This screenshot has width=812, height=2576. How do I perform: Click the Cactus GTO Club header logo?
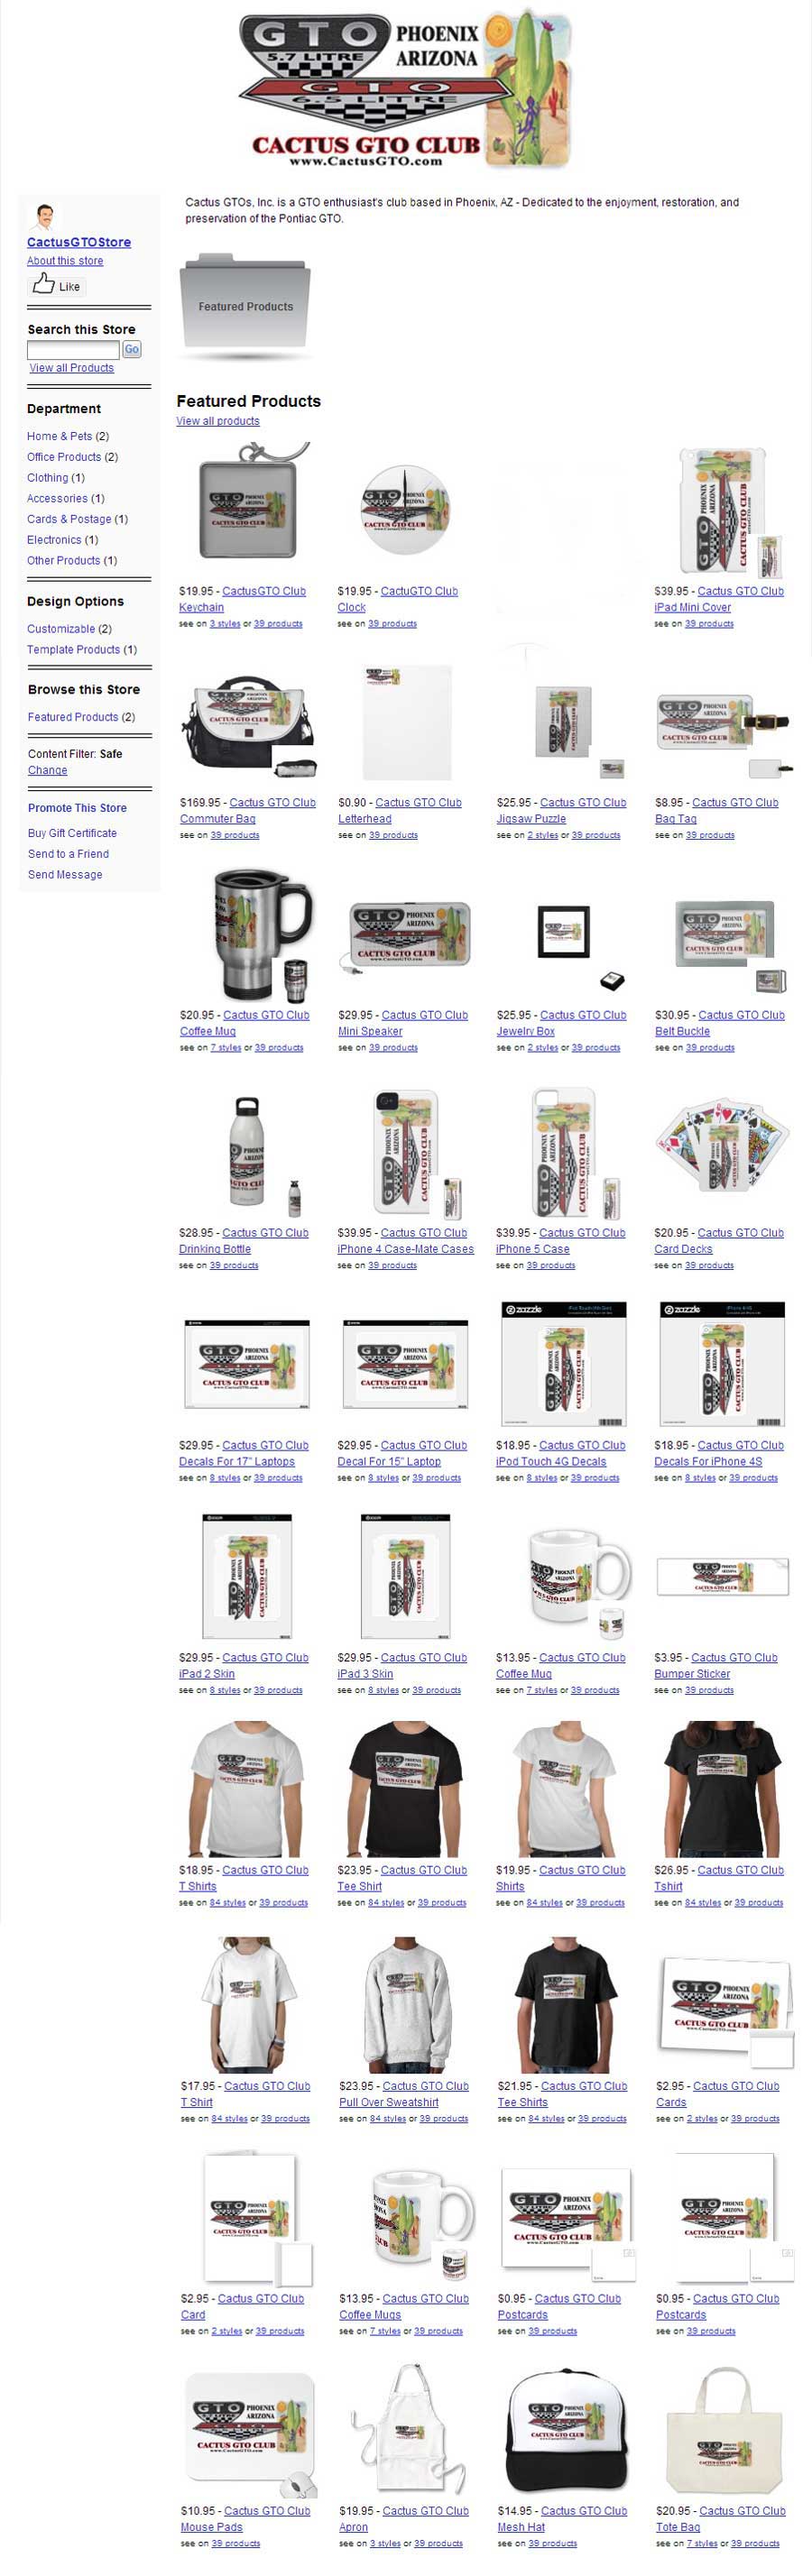click(x=406, y=89)
